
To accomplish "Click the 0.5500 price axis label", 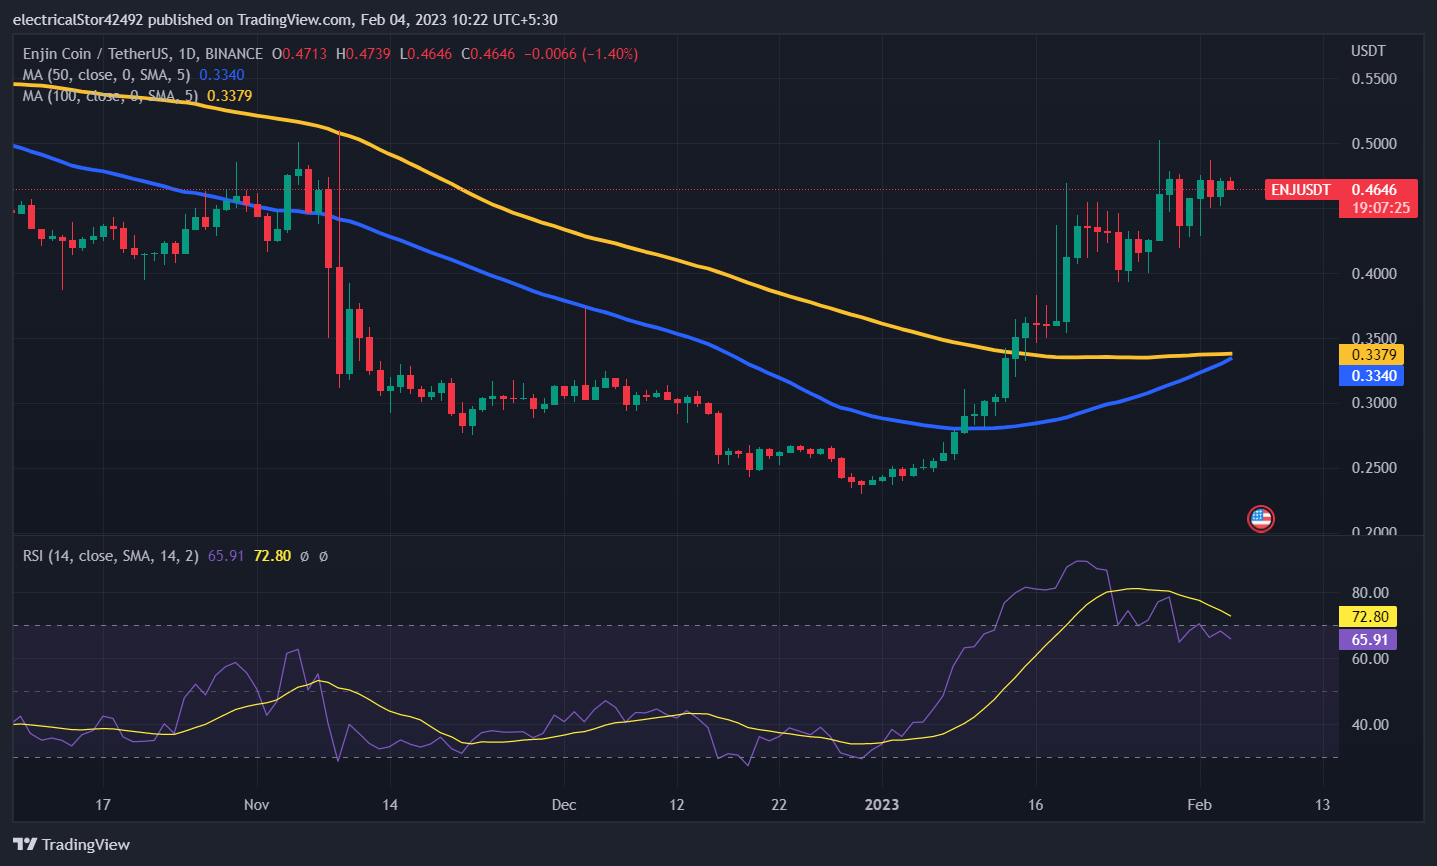I will [x=1374, y=79].
